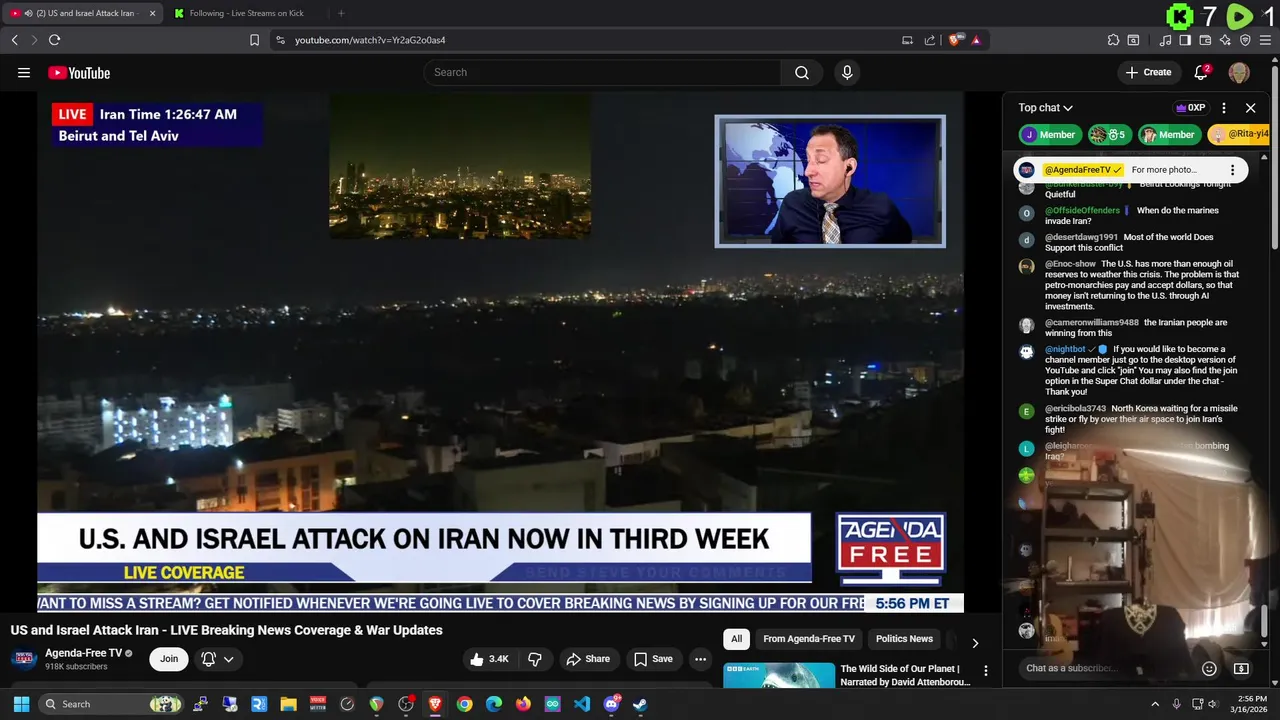Click the purple J Member chip

click(1050, 135)
